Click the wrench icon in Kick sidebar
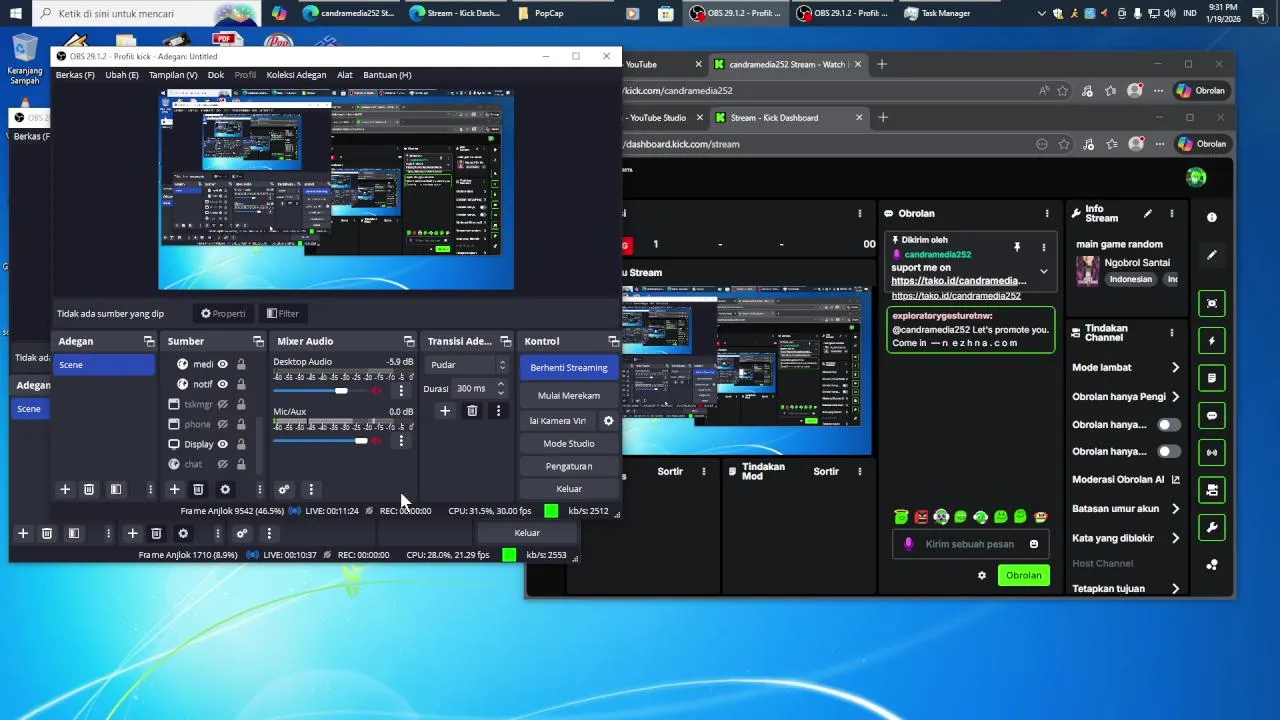1280x720 pixels. [1212, 527]
